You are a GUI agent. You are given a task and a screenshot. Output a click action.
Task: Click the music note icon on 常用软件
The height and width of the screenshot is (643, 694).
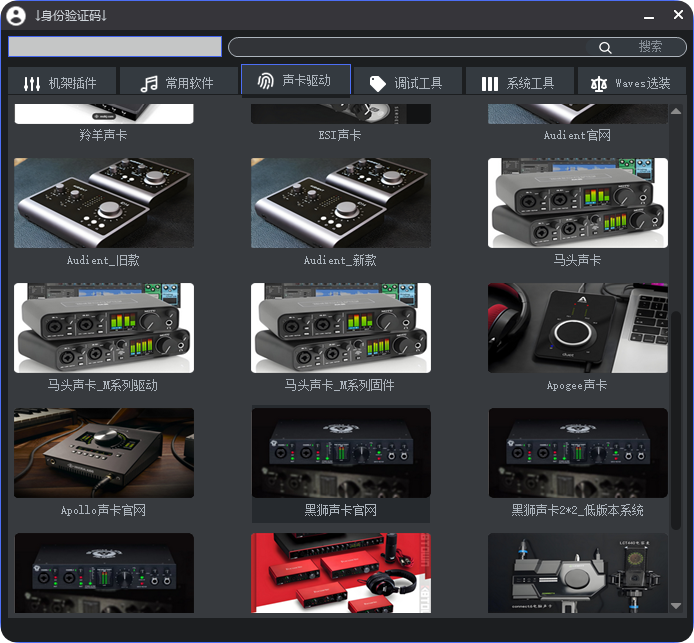[x=149, y=83]
